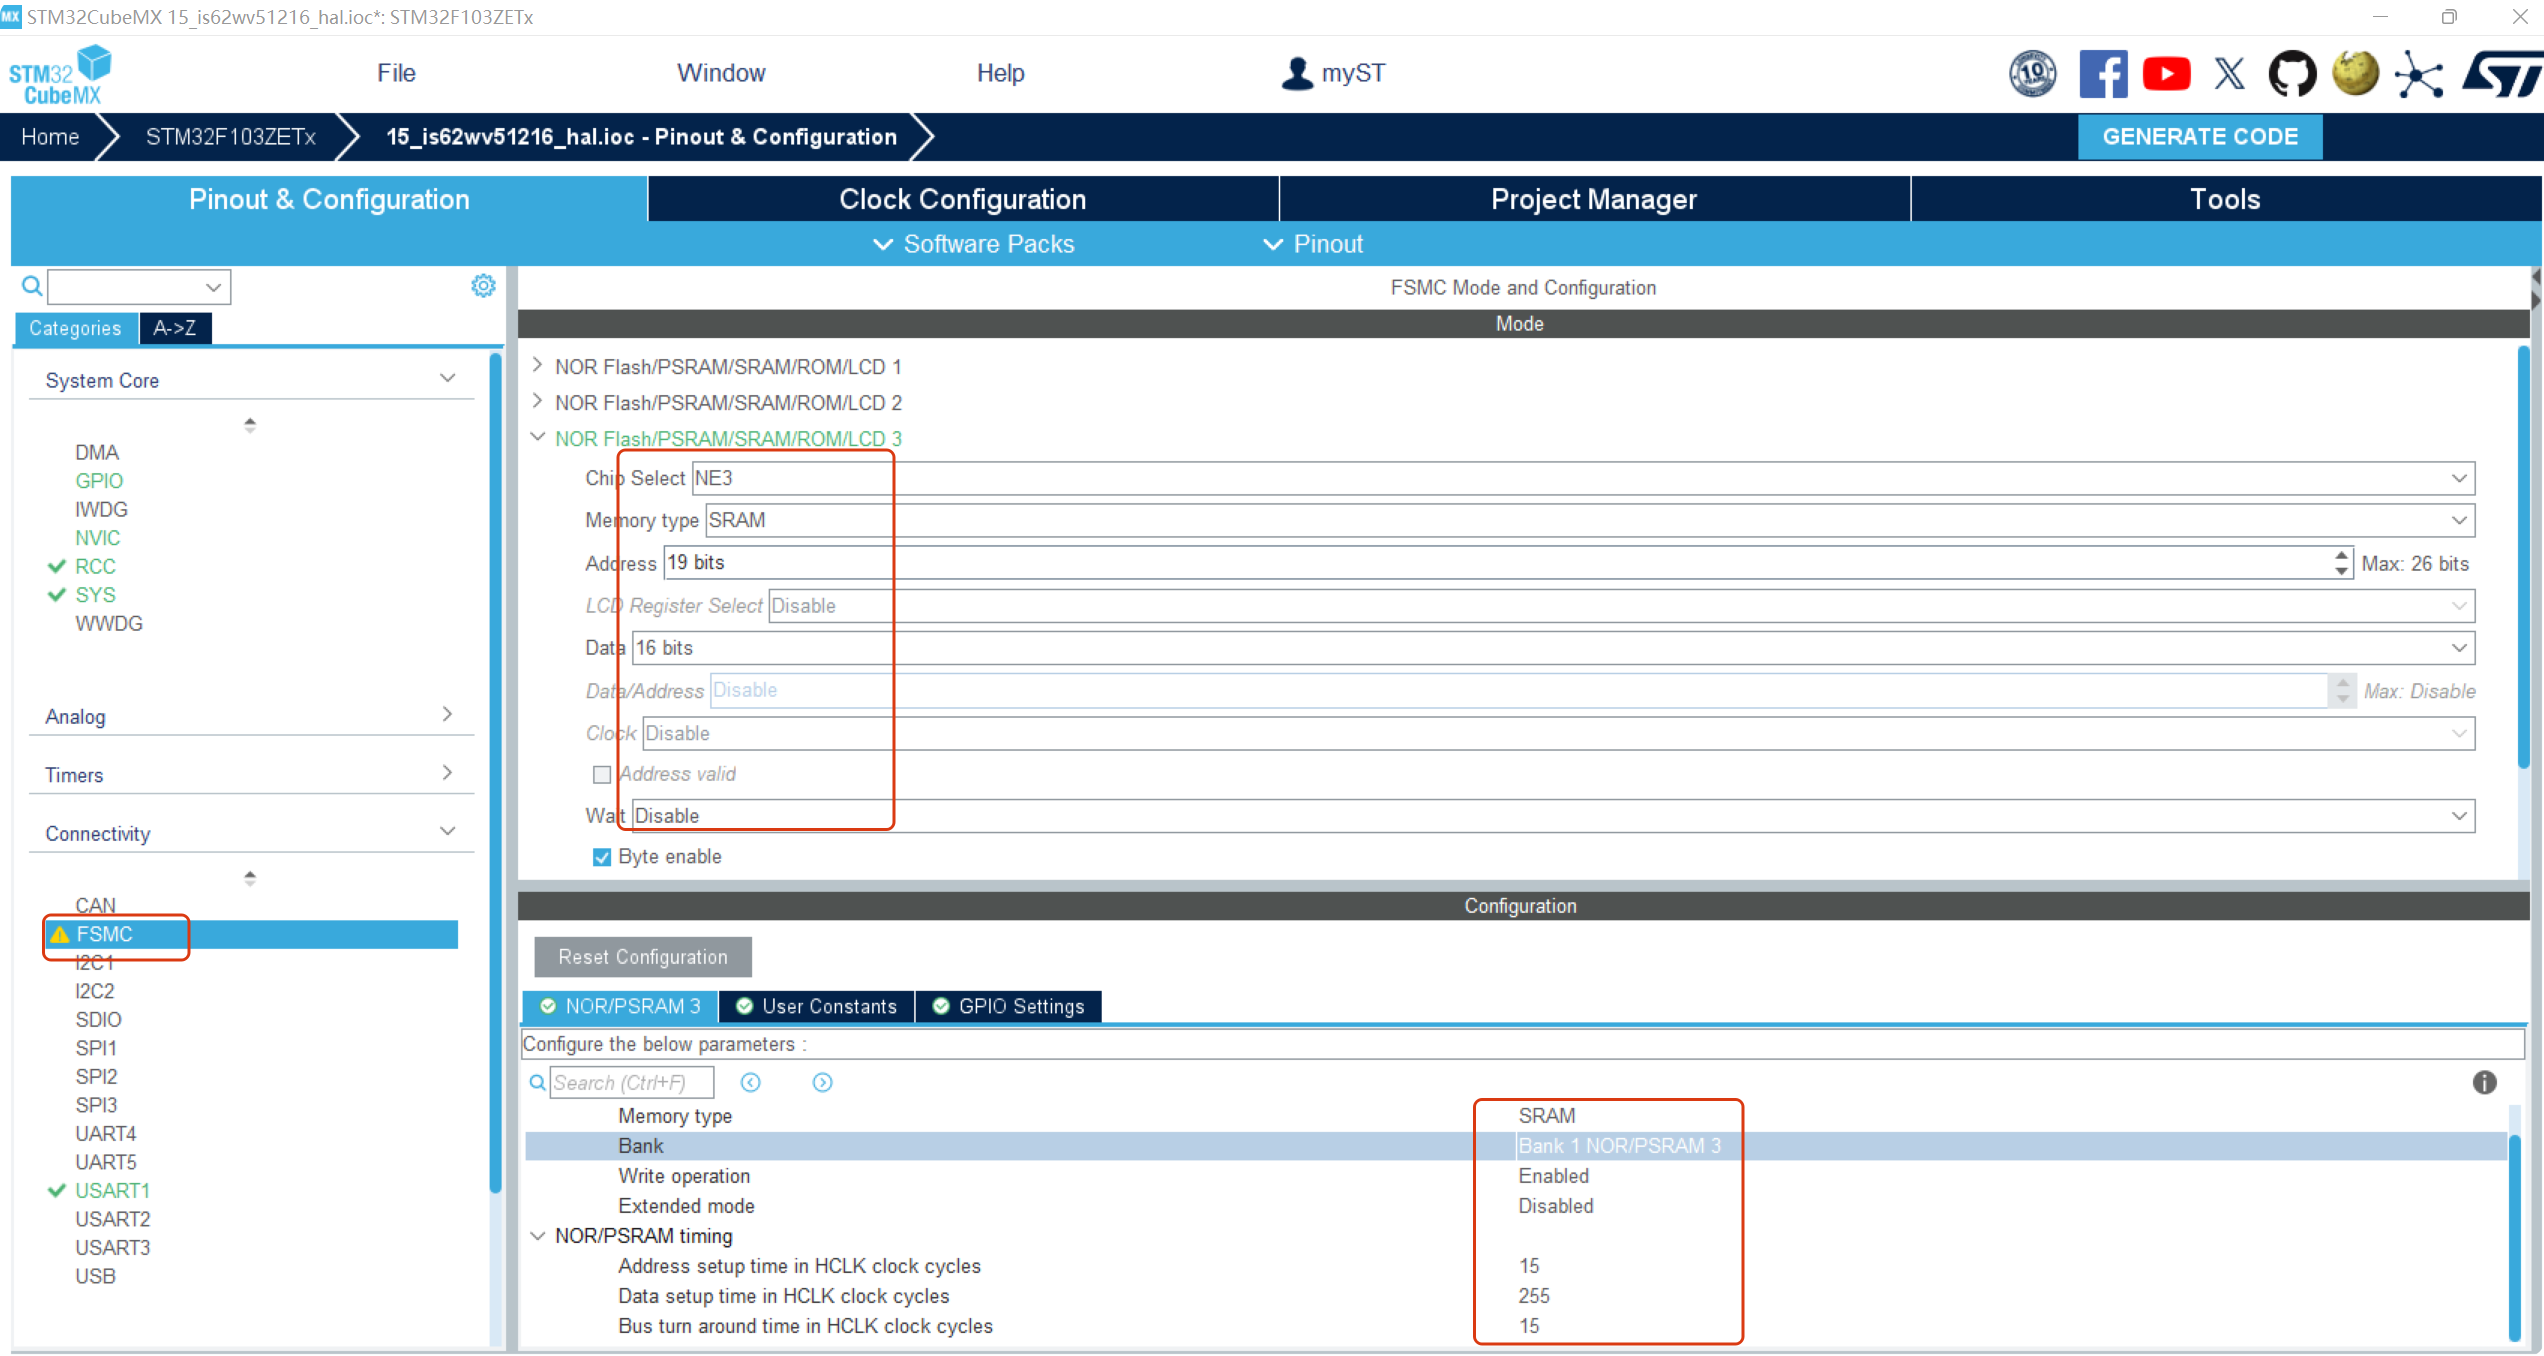The image size is (2544, 1356).
Task: Click the category list vertical scrollbar
Action: click(x=495, y=774)
